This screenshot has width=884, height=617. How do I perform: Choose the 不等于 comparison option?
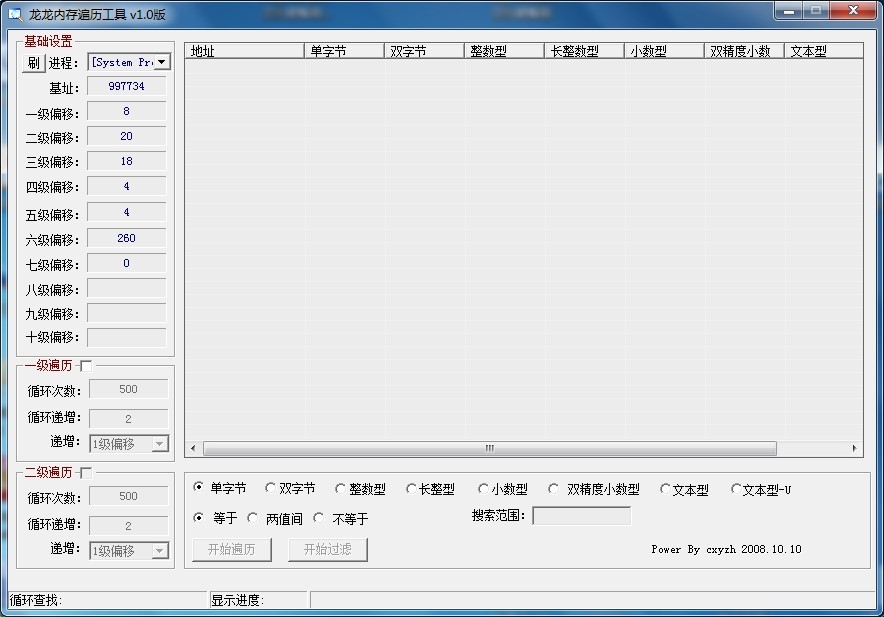[319, 518]
